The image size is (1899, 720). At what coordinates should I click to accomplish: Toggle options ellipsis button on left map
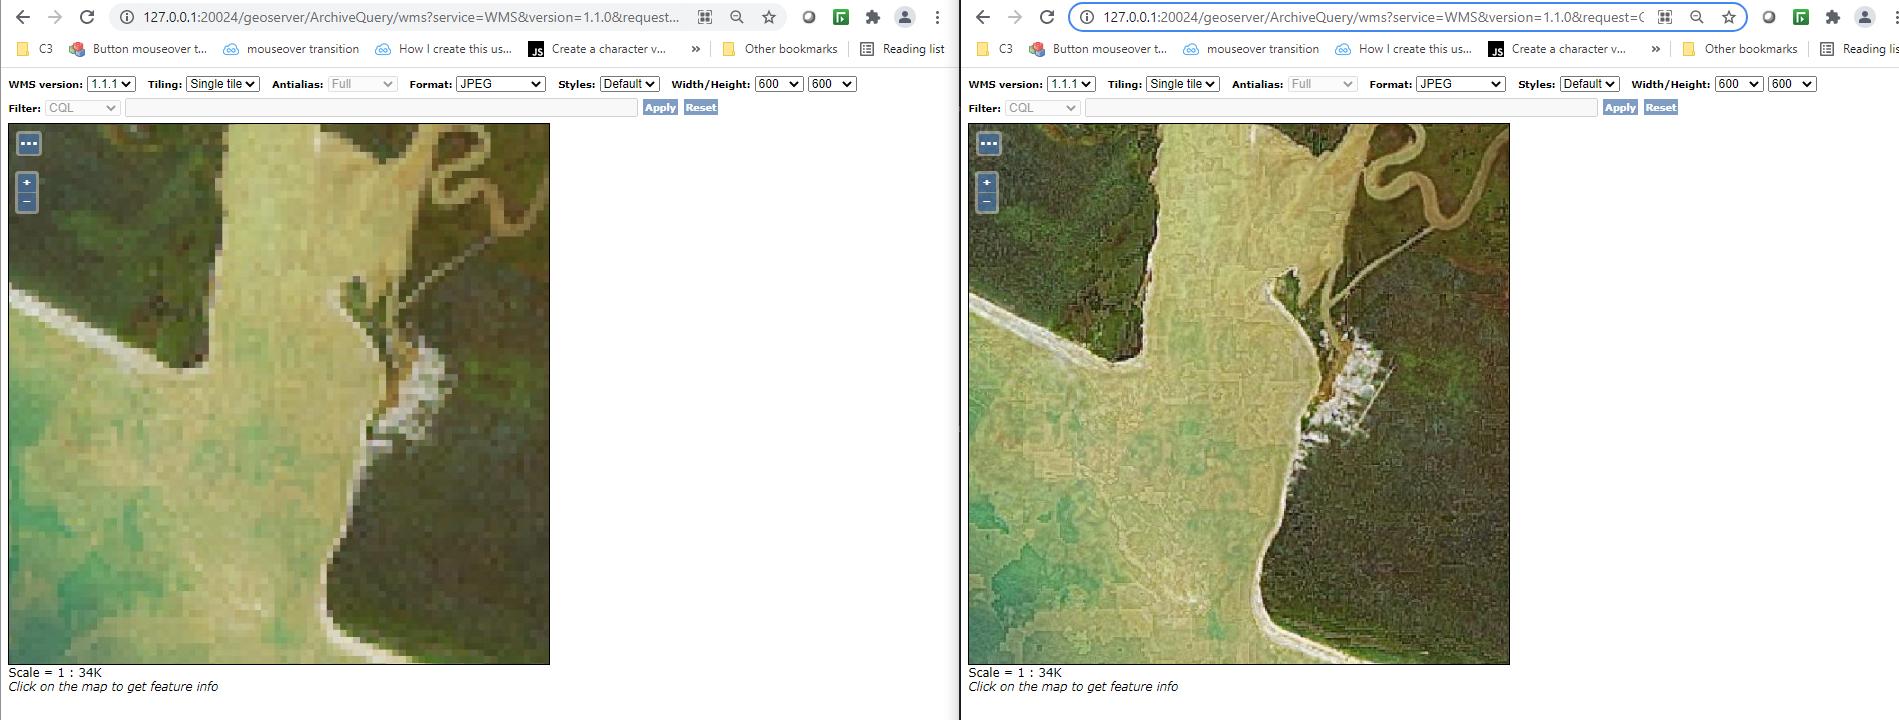click(x=29, y=144)
